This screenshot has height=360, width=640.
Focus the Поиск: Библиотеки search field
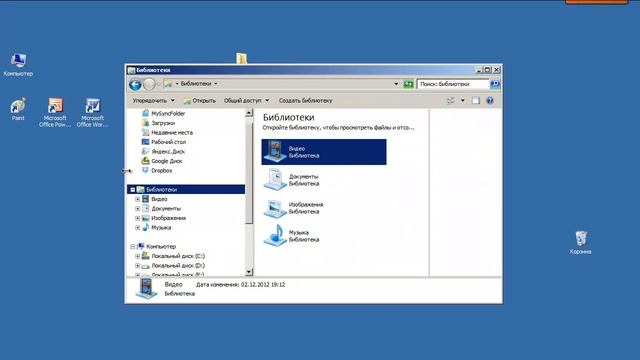click(453, 84)
